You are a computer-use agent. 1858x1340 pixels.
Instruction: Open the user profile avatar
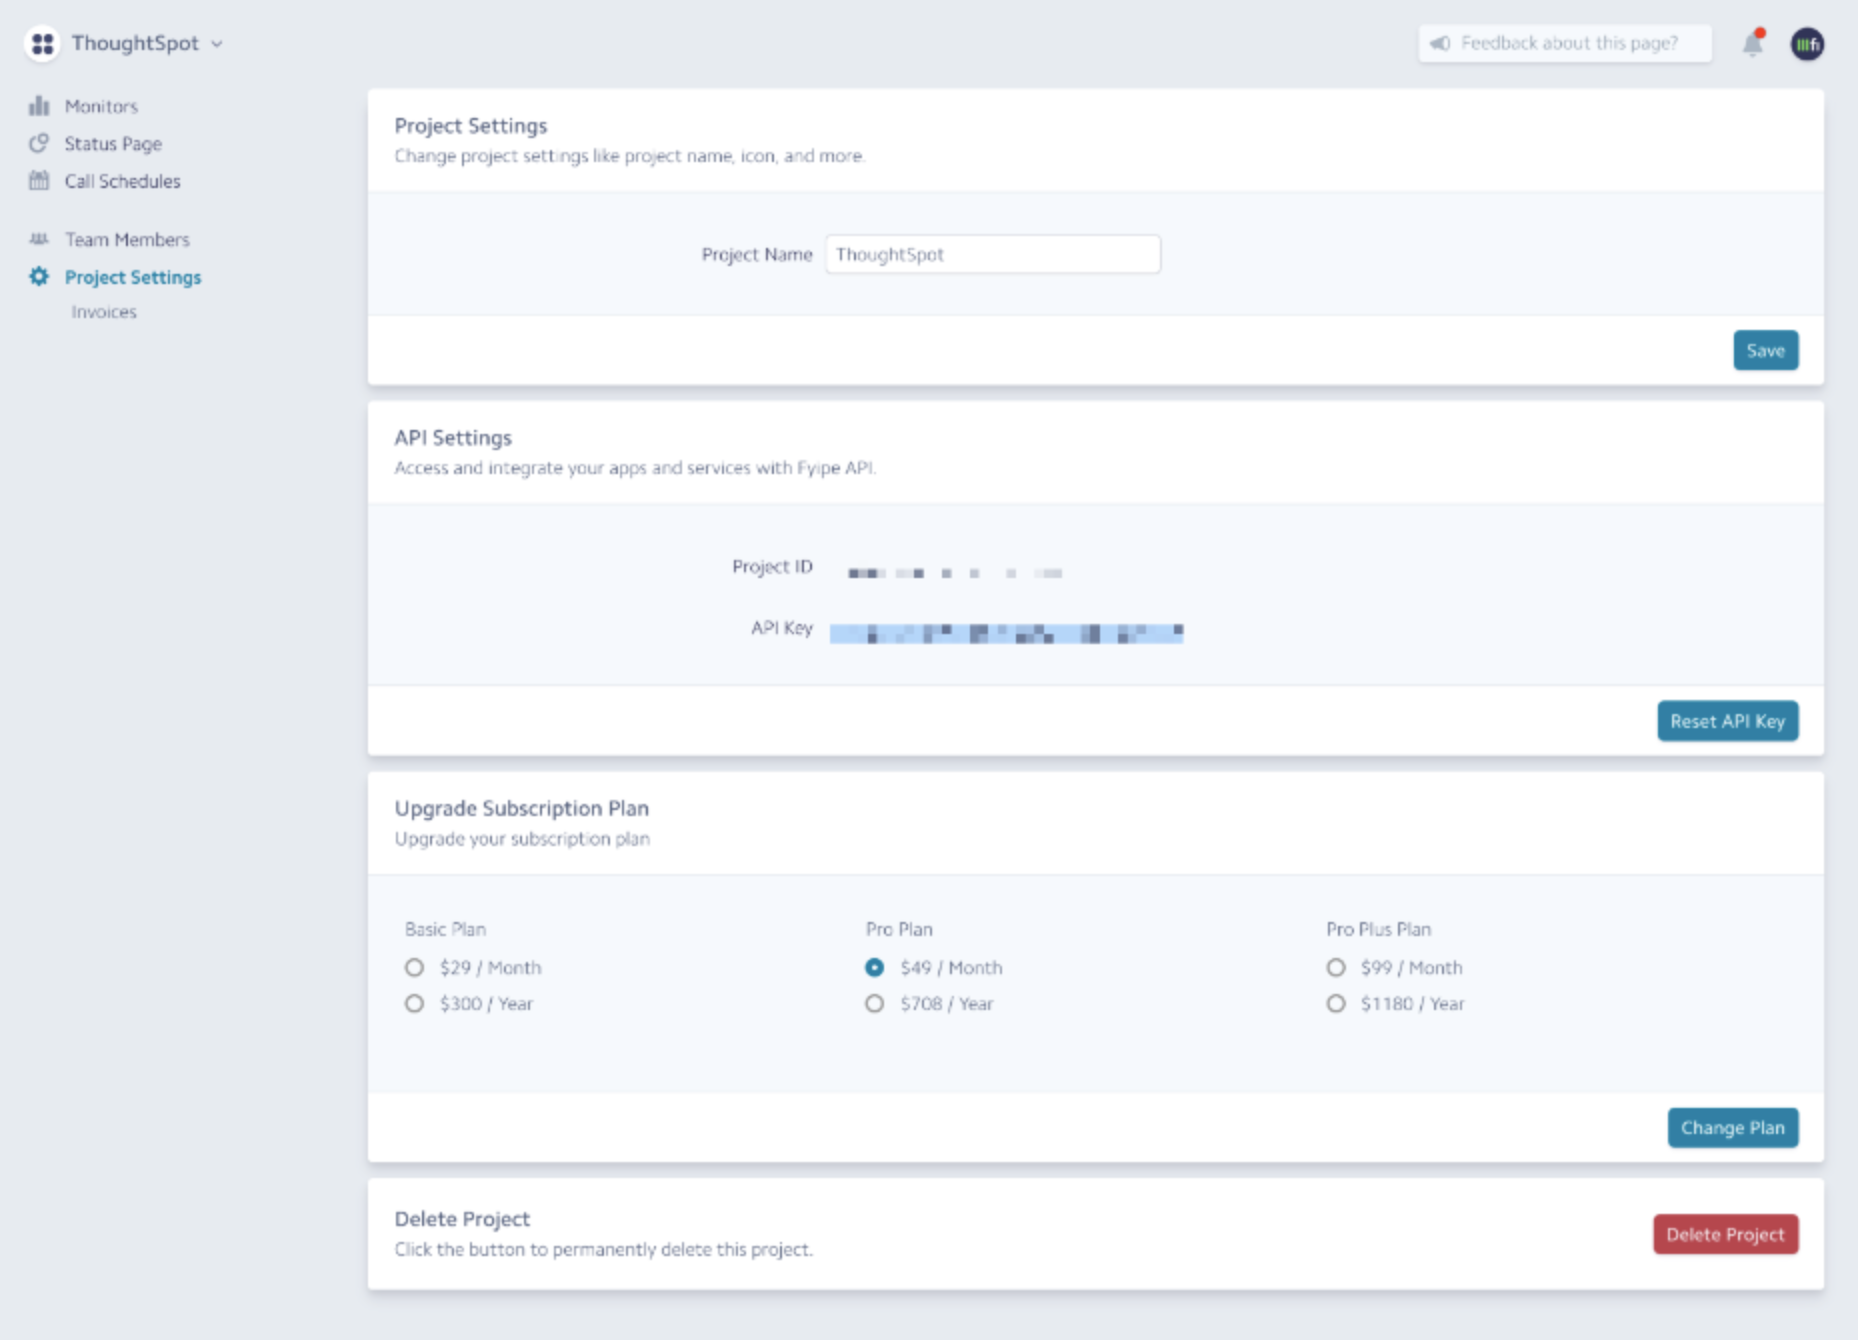[x=1807, y=44]
